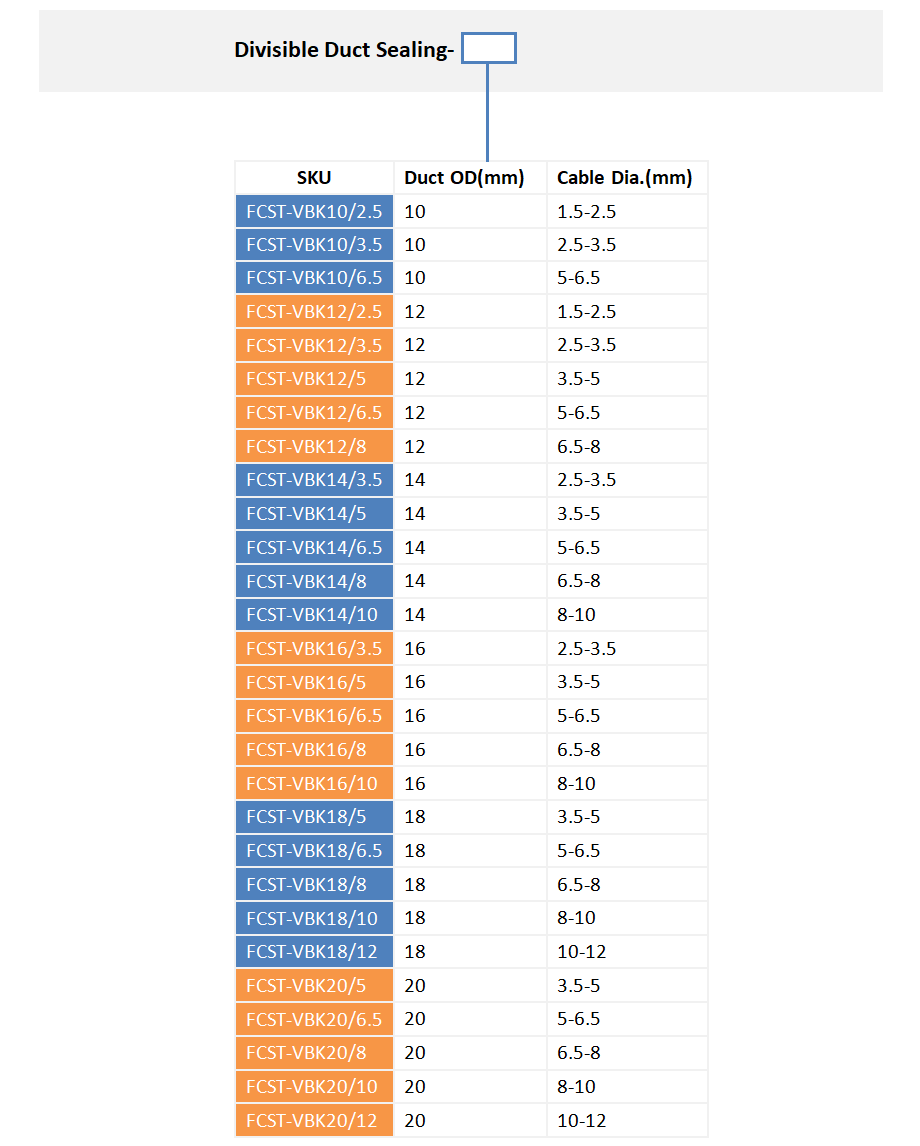The height and width of the screenshot is (1146, 920).
Task: Click the FCST-VBK20/12 SKU cell
Action: tap(314, 1120)
